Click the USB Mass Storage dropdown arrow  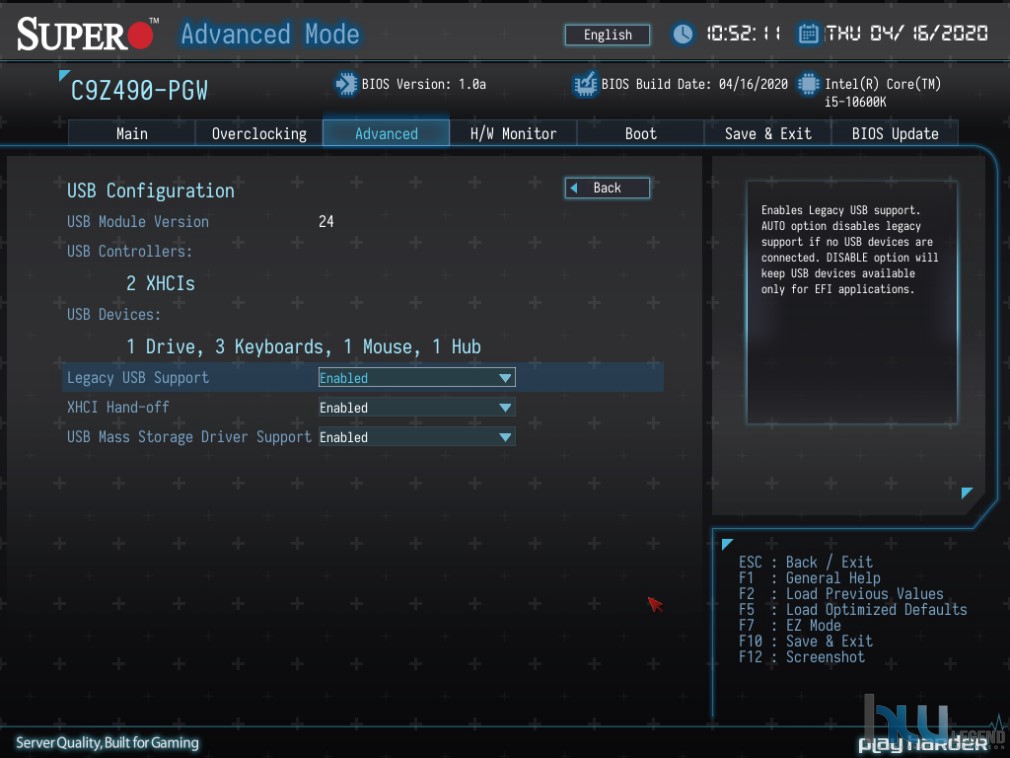[x=505, y=437]
